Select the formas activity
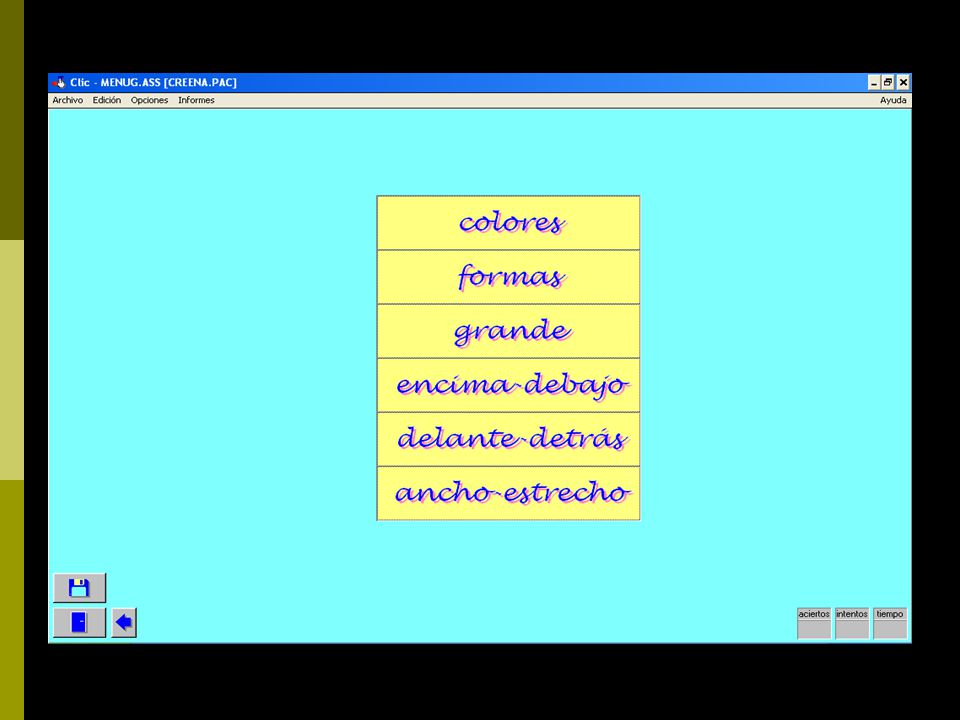Viewport: 960px width, 720px height. (x=508, y=277)
